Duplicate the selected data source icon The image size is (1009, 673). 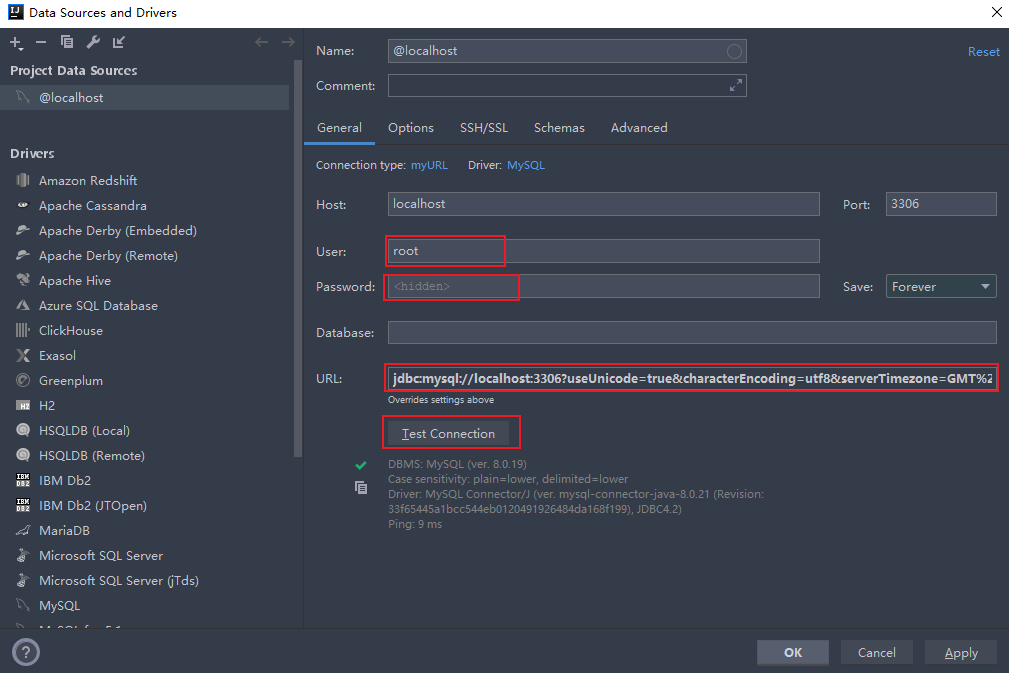(x=67, y=42)
